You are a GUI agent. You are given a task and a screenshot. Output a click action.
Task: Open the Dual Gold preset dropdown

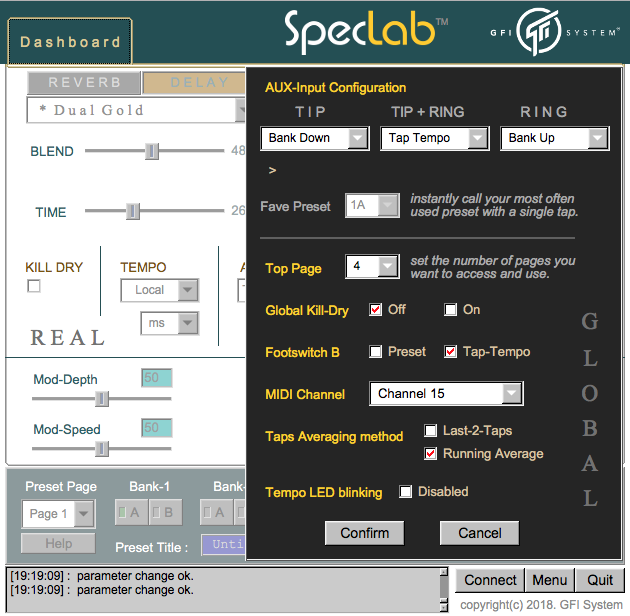click(x=136, y=110)
